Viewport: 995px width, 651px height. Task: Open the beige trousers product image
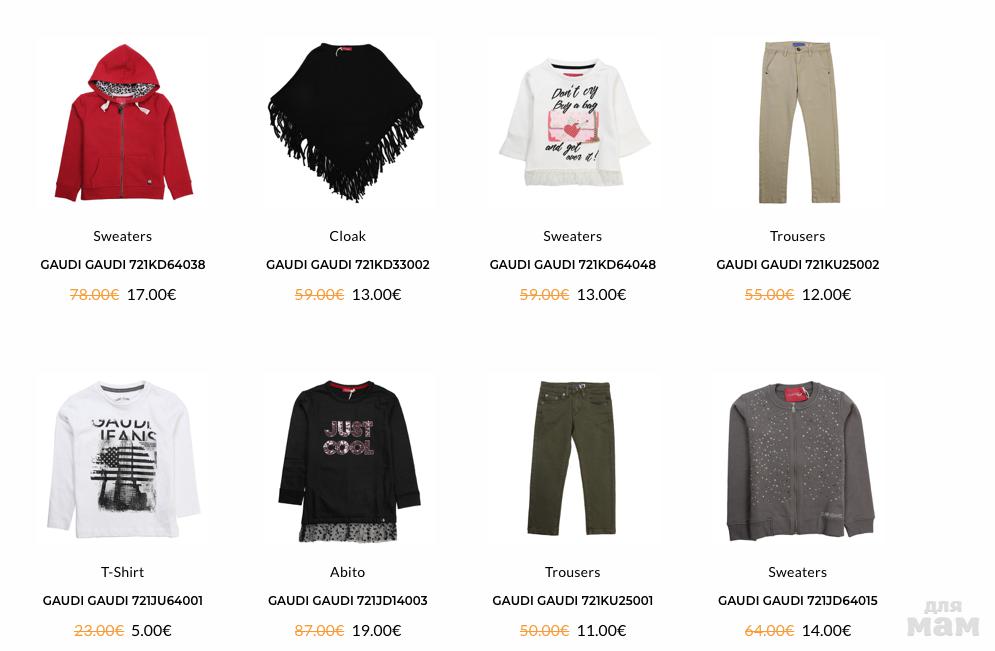798,122
